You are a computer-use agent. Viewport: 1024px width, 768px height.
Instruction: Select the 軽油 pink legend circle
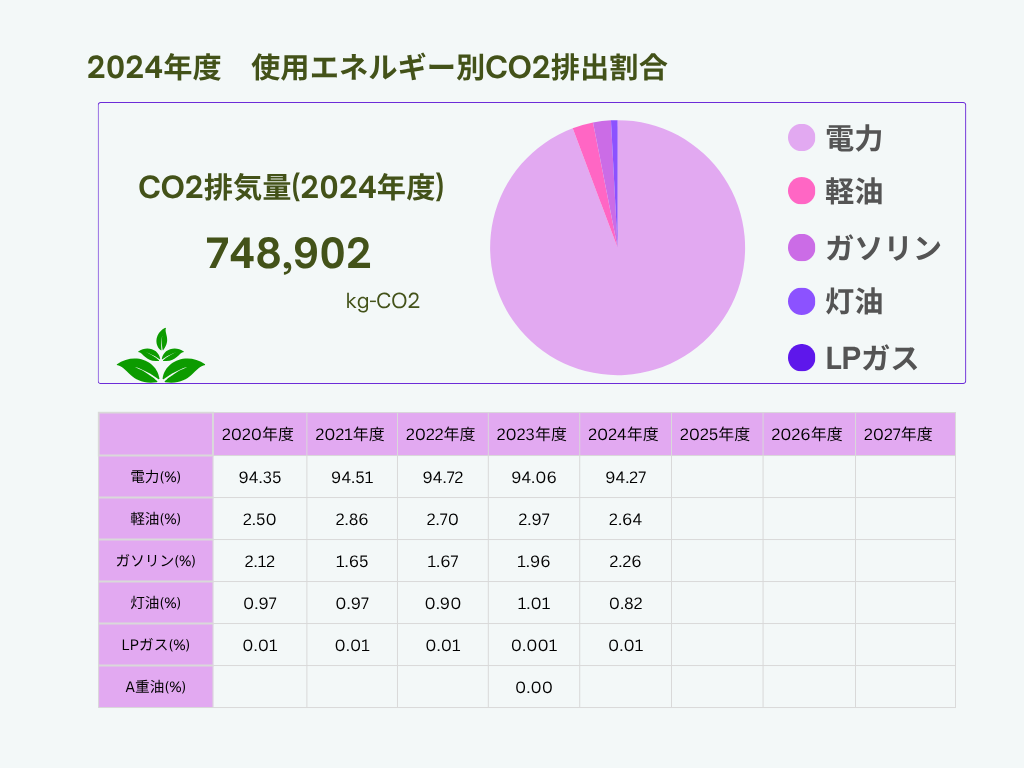(802, 192)
